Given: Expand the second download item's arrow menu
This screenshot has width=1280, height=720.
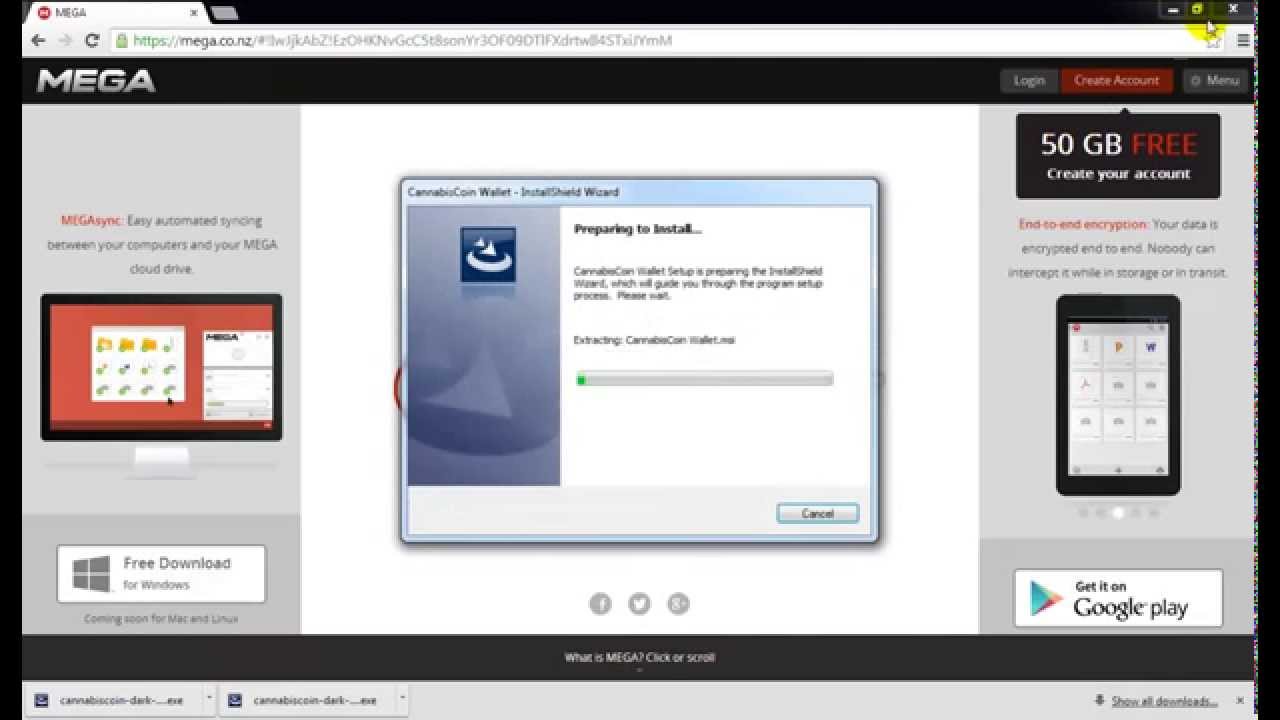Looking at the screenshot, I should point(402,700).
